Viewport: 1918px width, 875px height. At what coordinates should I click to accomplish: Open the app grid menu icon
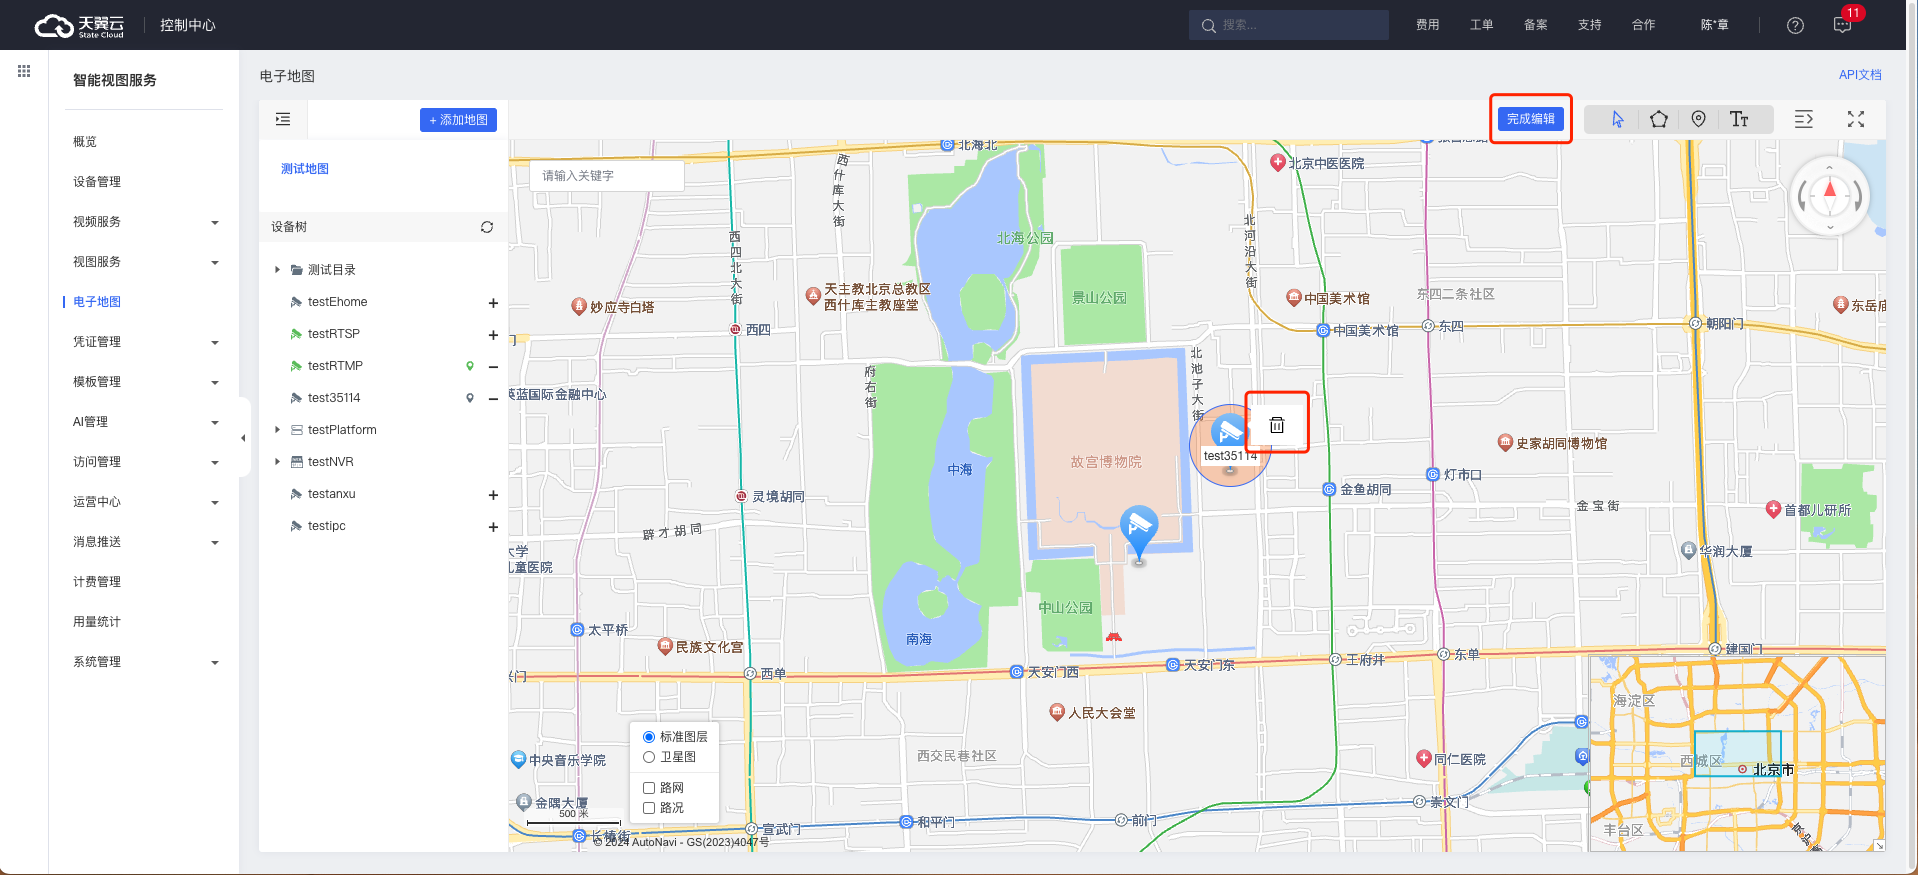(x=24, y=71)
